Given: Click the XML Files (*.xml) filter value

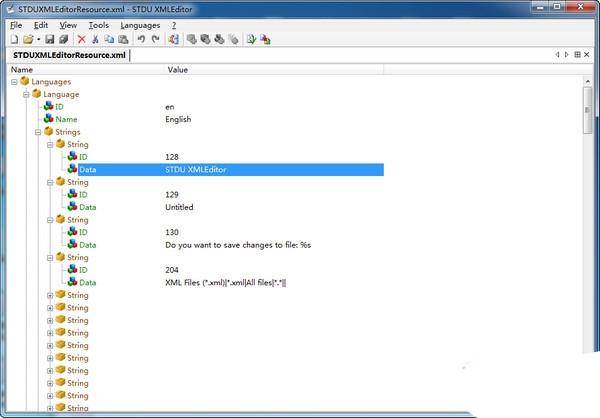Looking at the screenshot, I should tap(226, 283).
